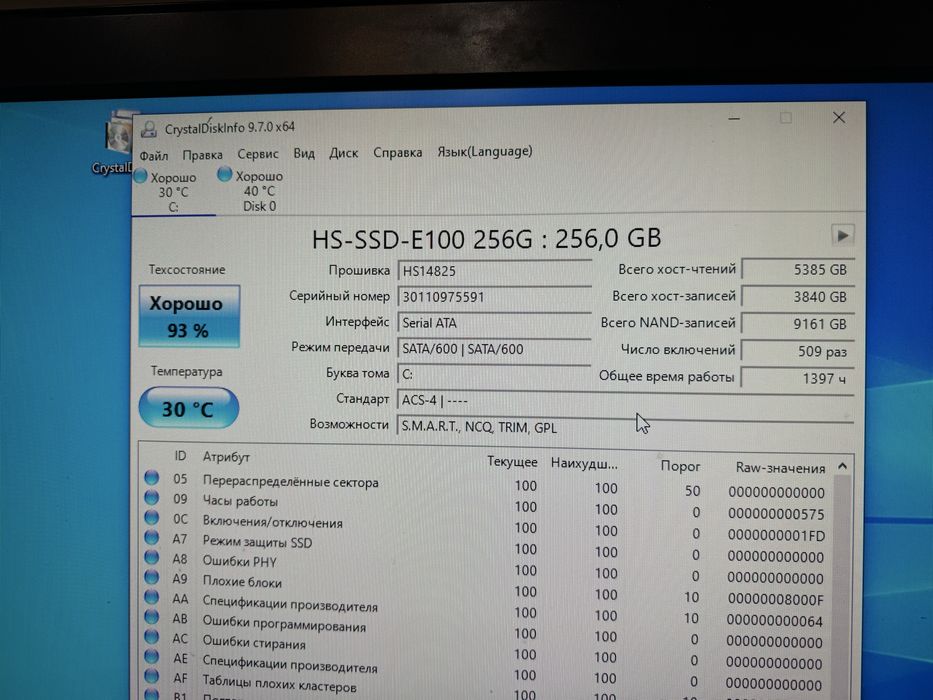The image size is (933, 700).
Task: Select row Ошибки PHY
Action: click(x=486, y=566)
